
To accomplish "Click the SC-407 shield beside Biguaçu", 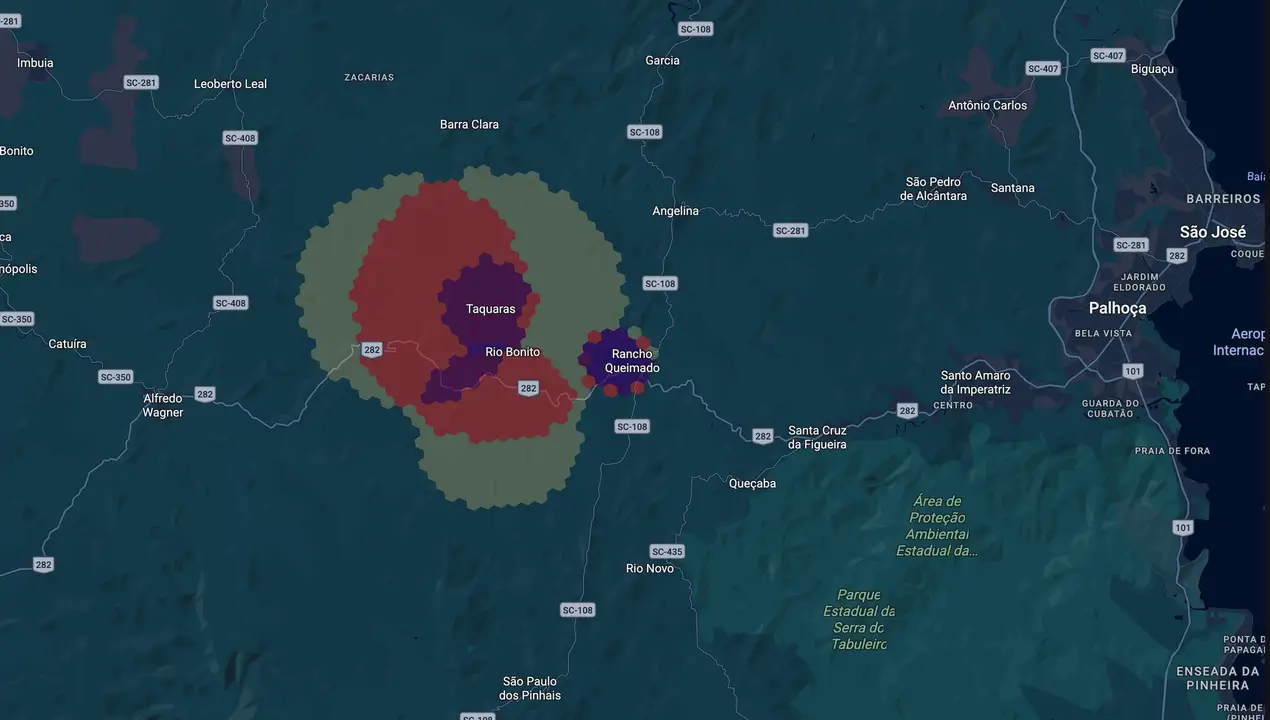I will click(1108, 56).
